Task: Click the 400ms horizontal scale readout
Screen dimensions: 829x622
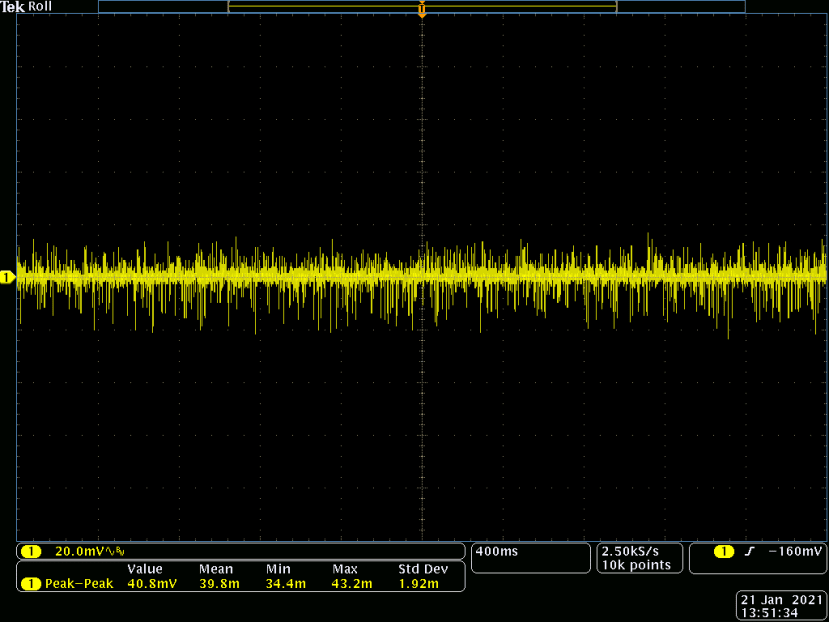Action: (x=495, y=552)
